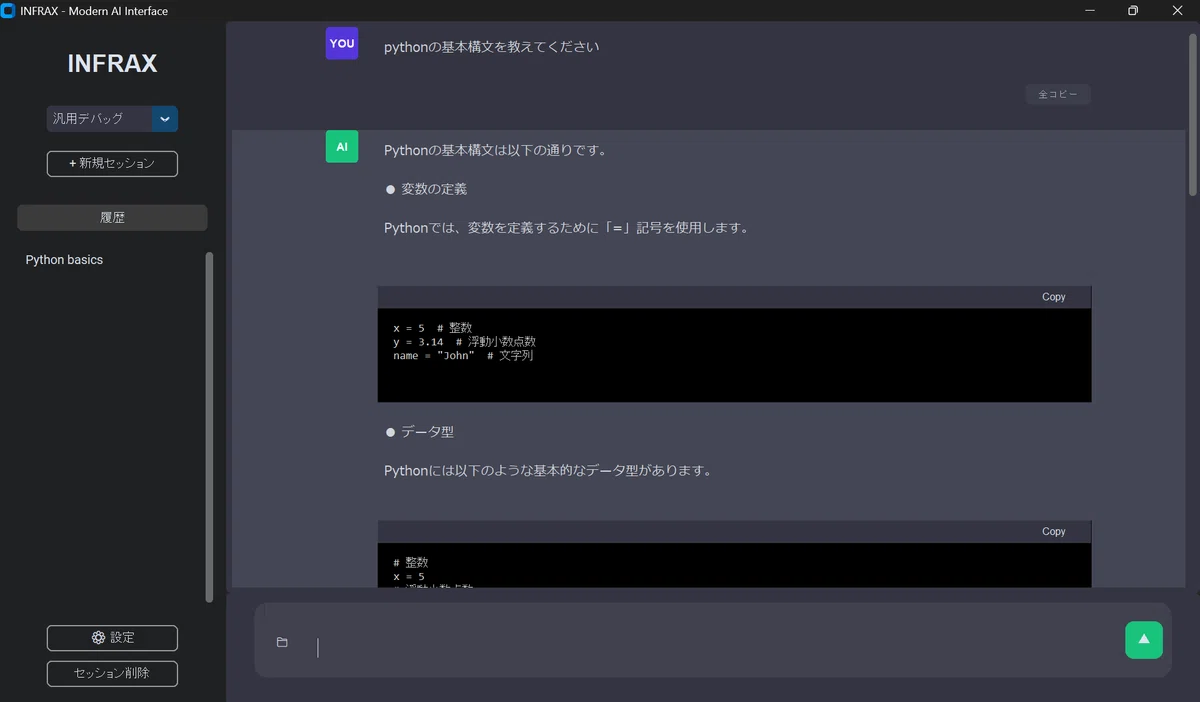Click code line name = "John"
1200x702 pixels.
click(x=463, y=356)
